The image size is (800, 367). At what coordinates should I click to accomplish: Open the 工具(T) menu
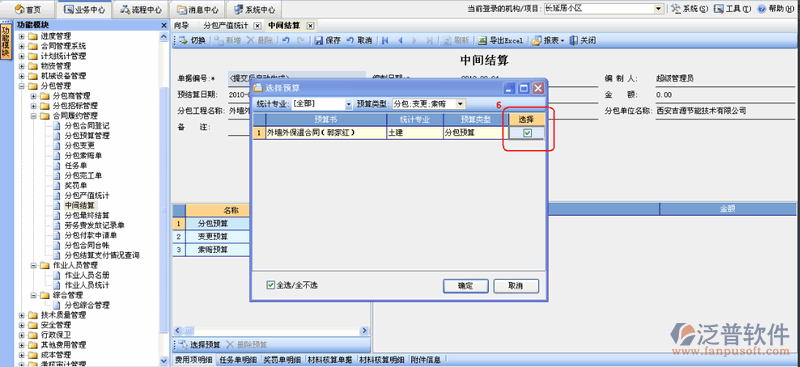pos(733,9)
